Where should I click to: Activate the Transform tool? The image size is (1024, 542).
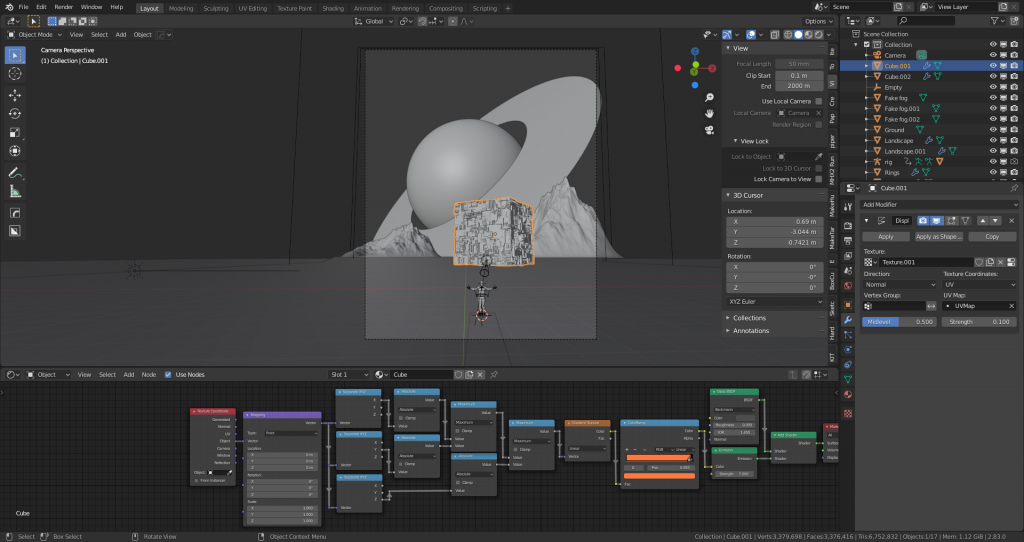point(15,151)
